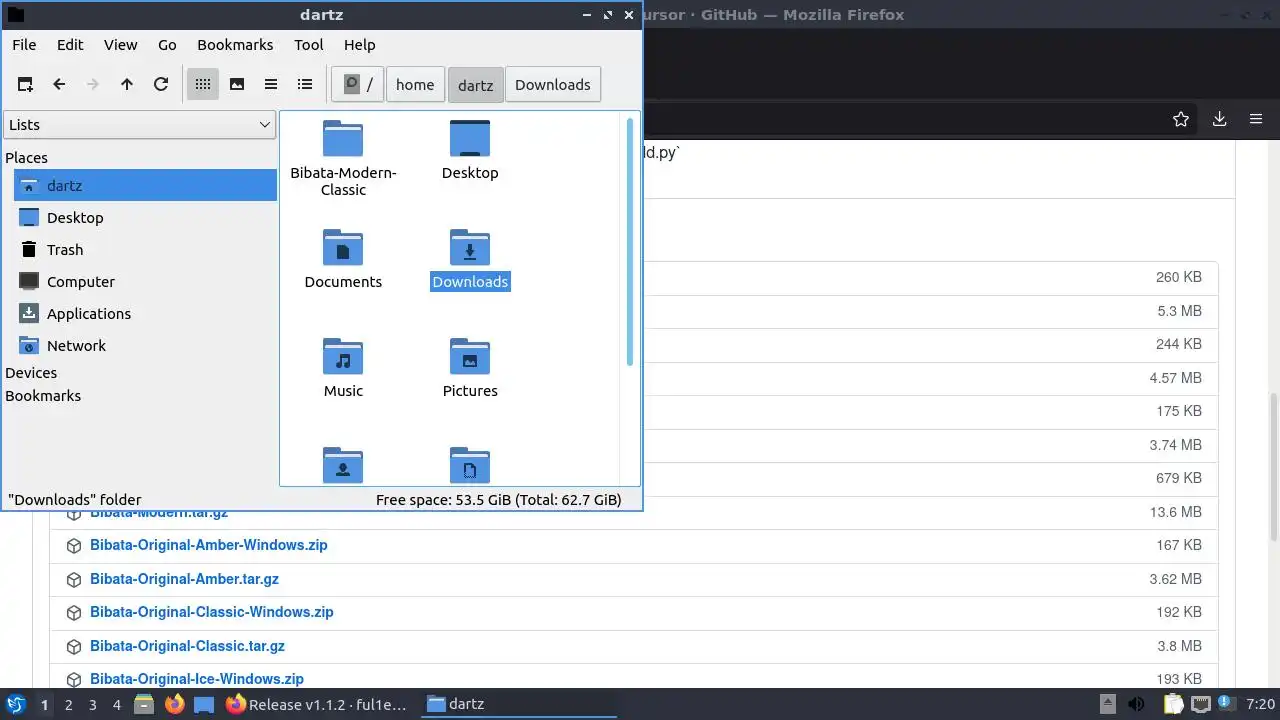The height and width of the screenshot is (720, 1280).
Task: Select the Bibata-Modern-Classic folder icon
Action: [x=343, y=139]
